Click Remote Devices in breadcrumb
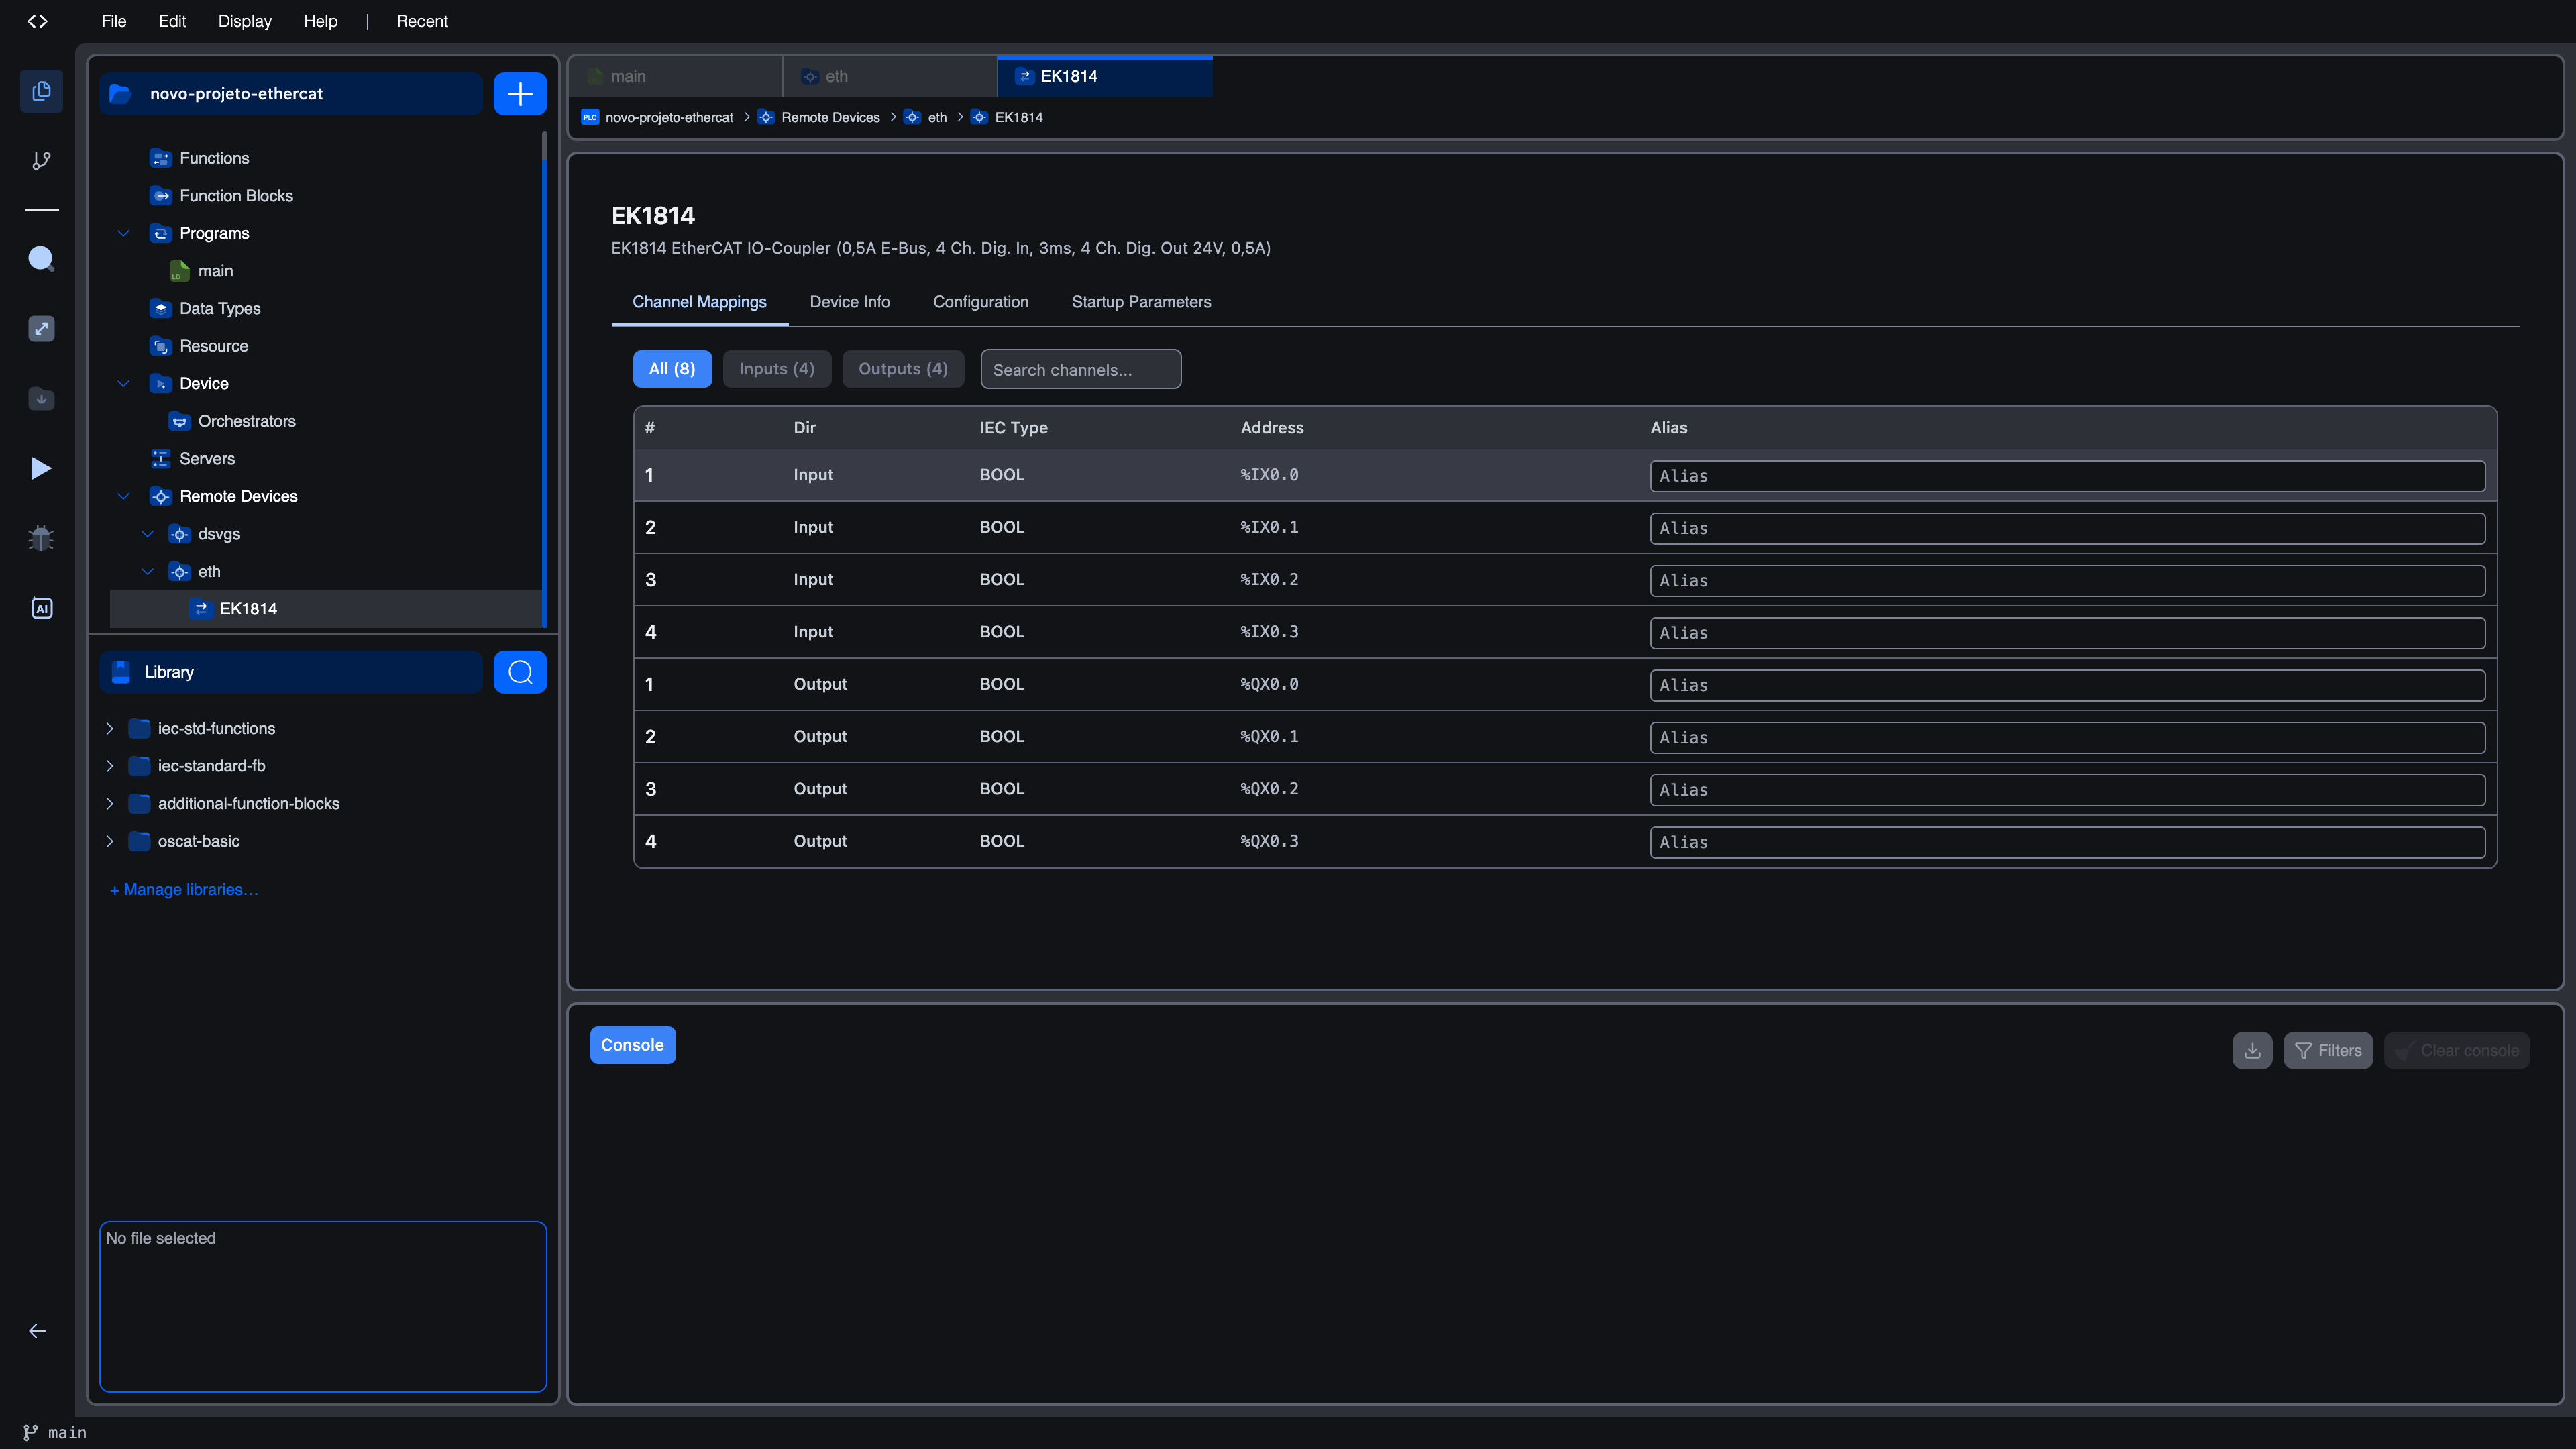This screenshot has width=2576, height=1449. click(x=830, y=117)
